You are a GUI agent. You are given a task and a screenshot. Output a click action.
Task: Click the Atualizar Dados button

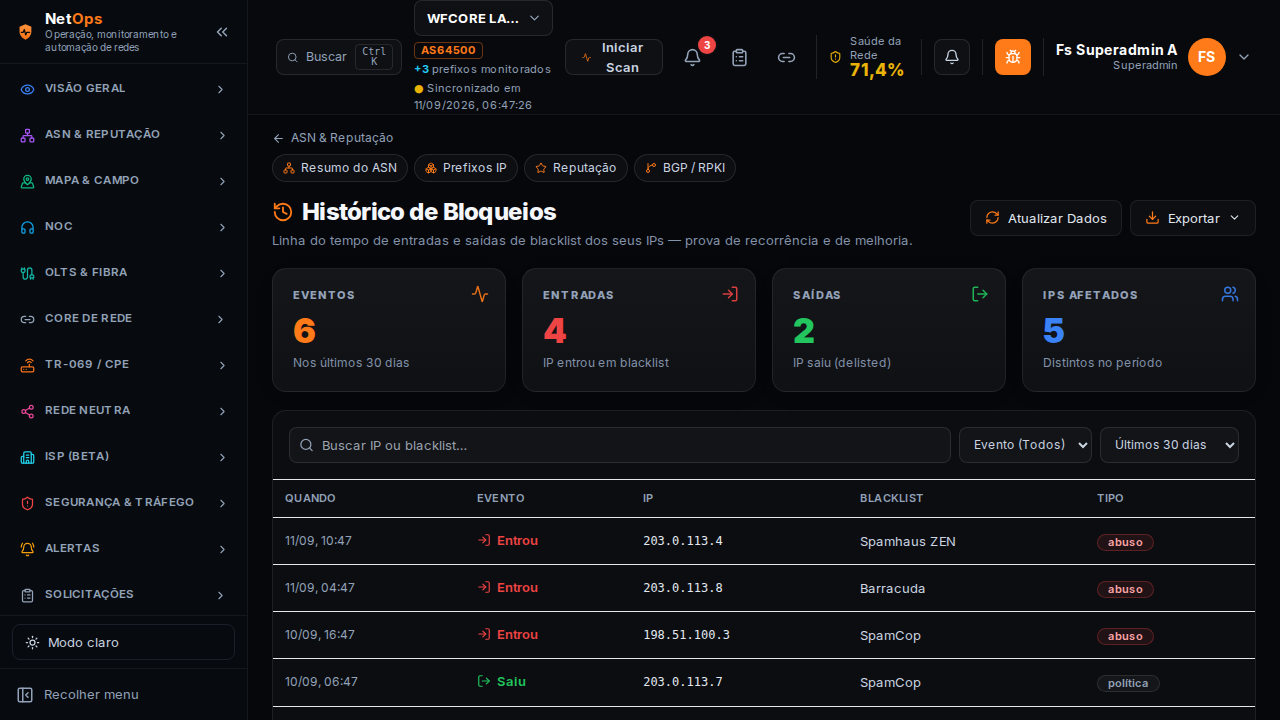pos(1046,218)
